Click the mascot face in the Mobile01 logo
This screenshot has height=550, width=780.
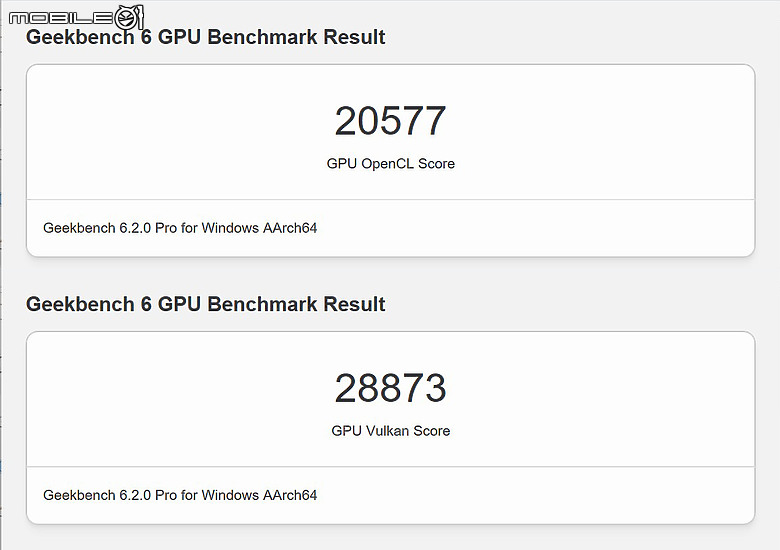pyautogui.click(x=126, y=18)
